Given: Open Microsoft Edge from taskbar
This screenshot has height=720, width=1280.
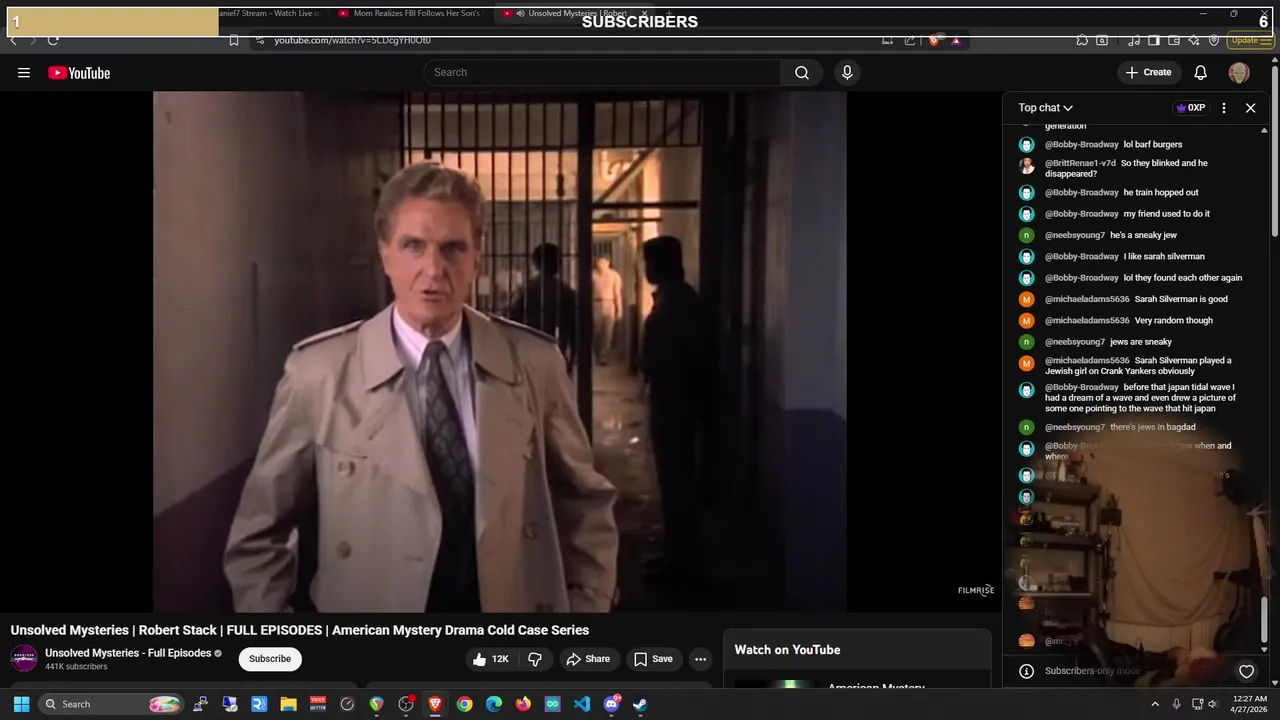Looking at the screenshot, I should click(x=494, y=704).
